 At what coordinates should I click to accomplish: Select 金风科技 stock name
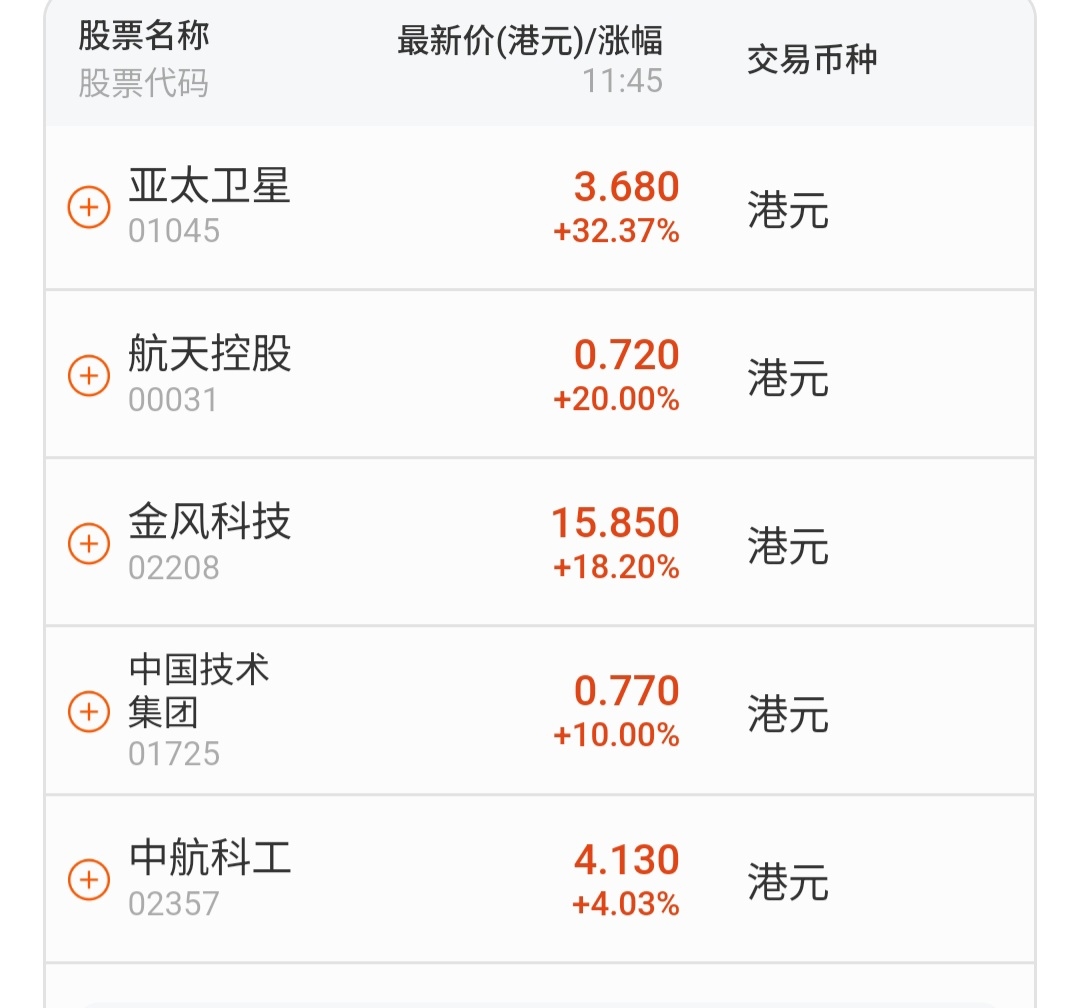[x=209, y=522]
